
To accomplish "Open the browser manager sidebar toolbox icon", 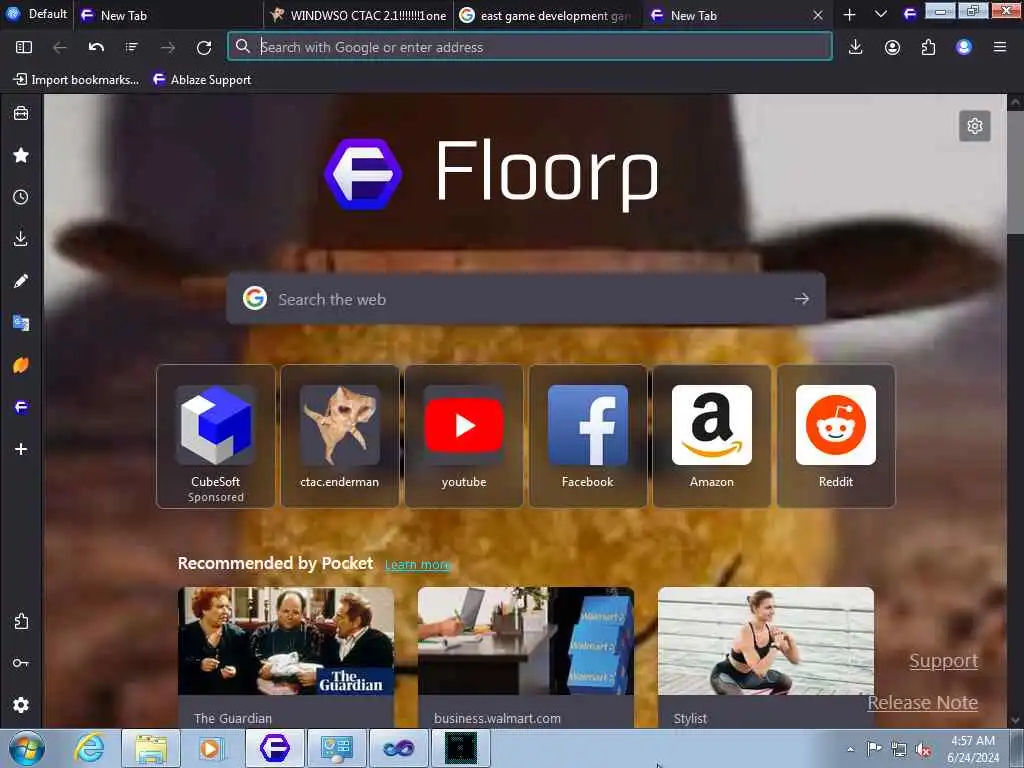I will coord(21,114).
